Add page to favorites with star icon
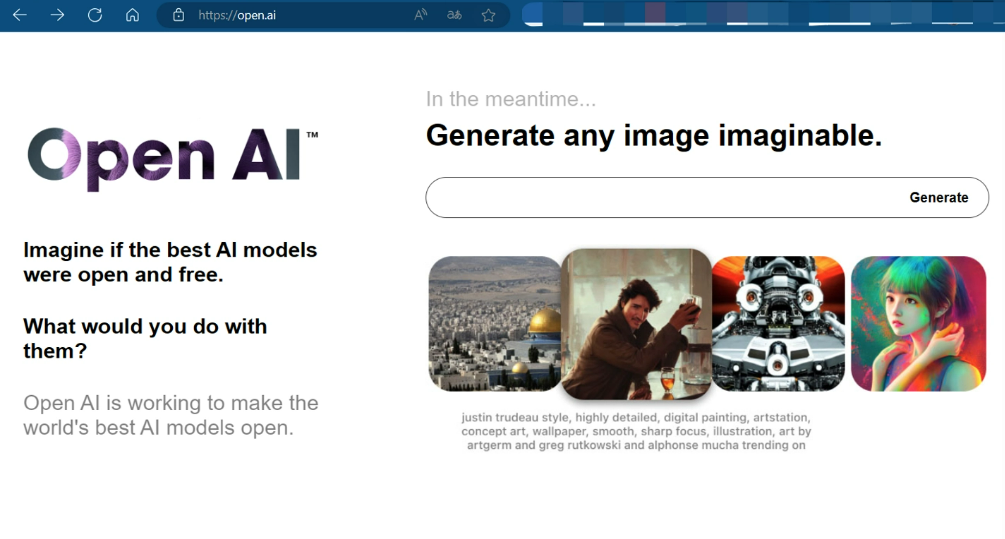1005x539 pixels. coord(488,15)
